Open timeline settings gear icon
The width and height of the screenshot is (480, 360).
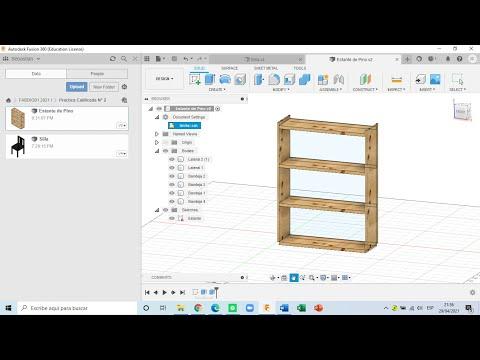(x=472, y=292)
